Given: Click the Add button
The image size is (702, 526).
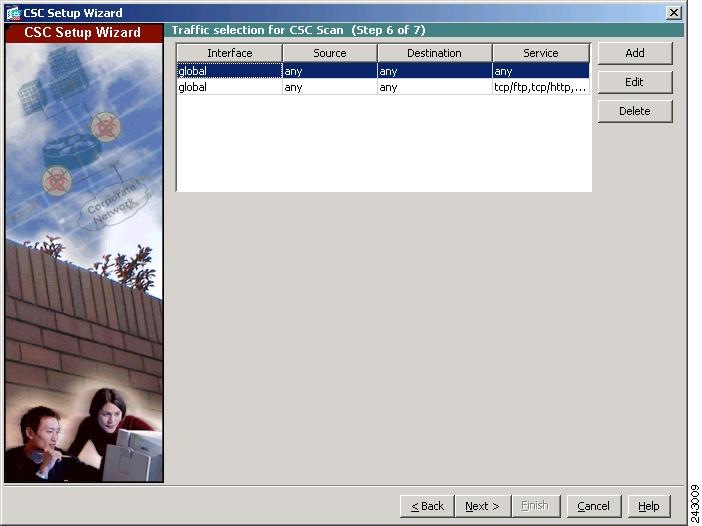Looking at the screenshot, I should click(x=635, y=53).
